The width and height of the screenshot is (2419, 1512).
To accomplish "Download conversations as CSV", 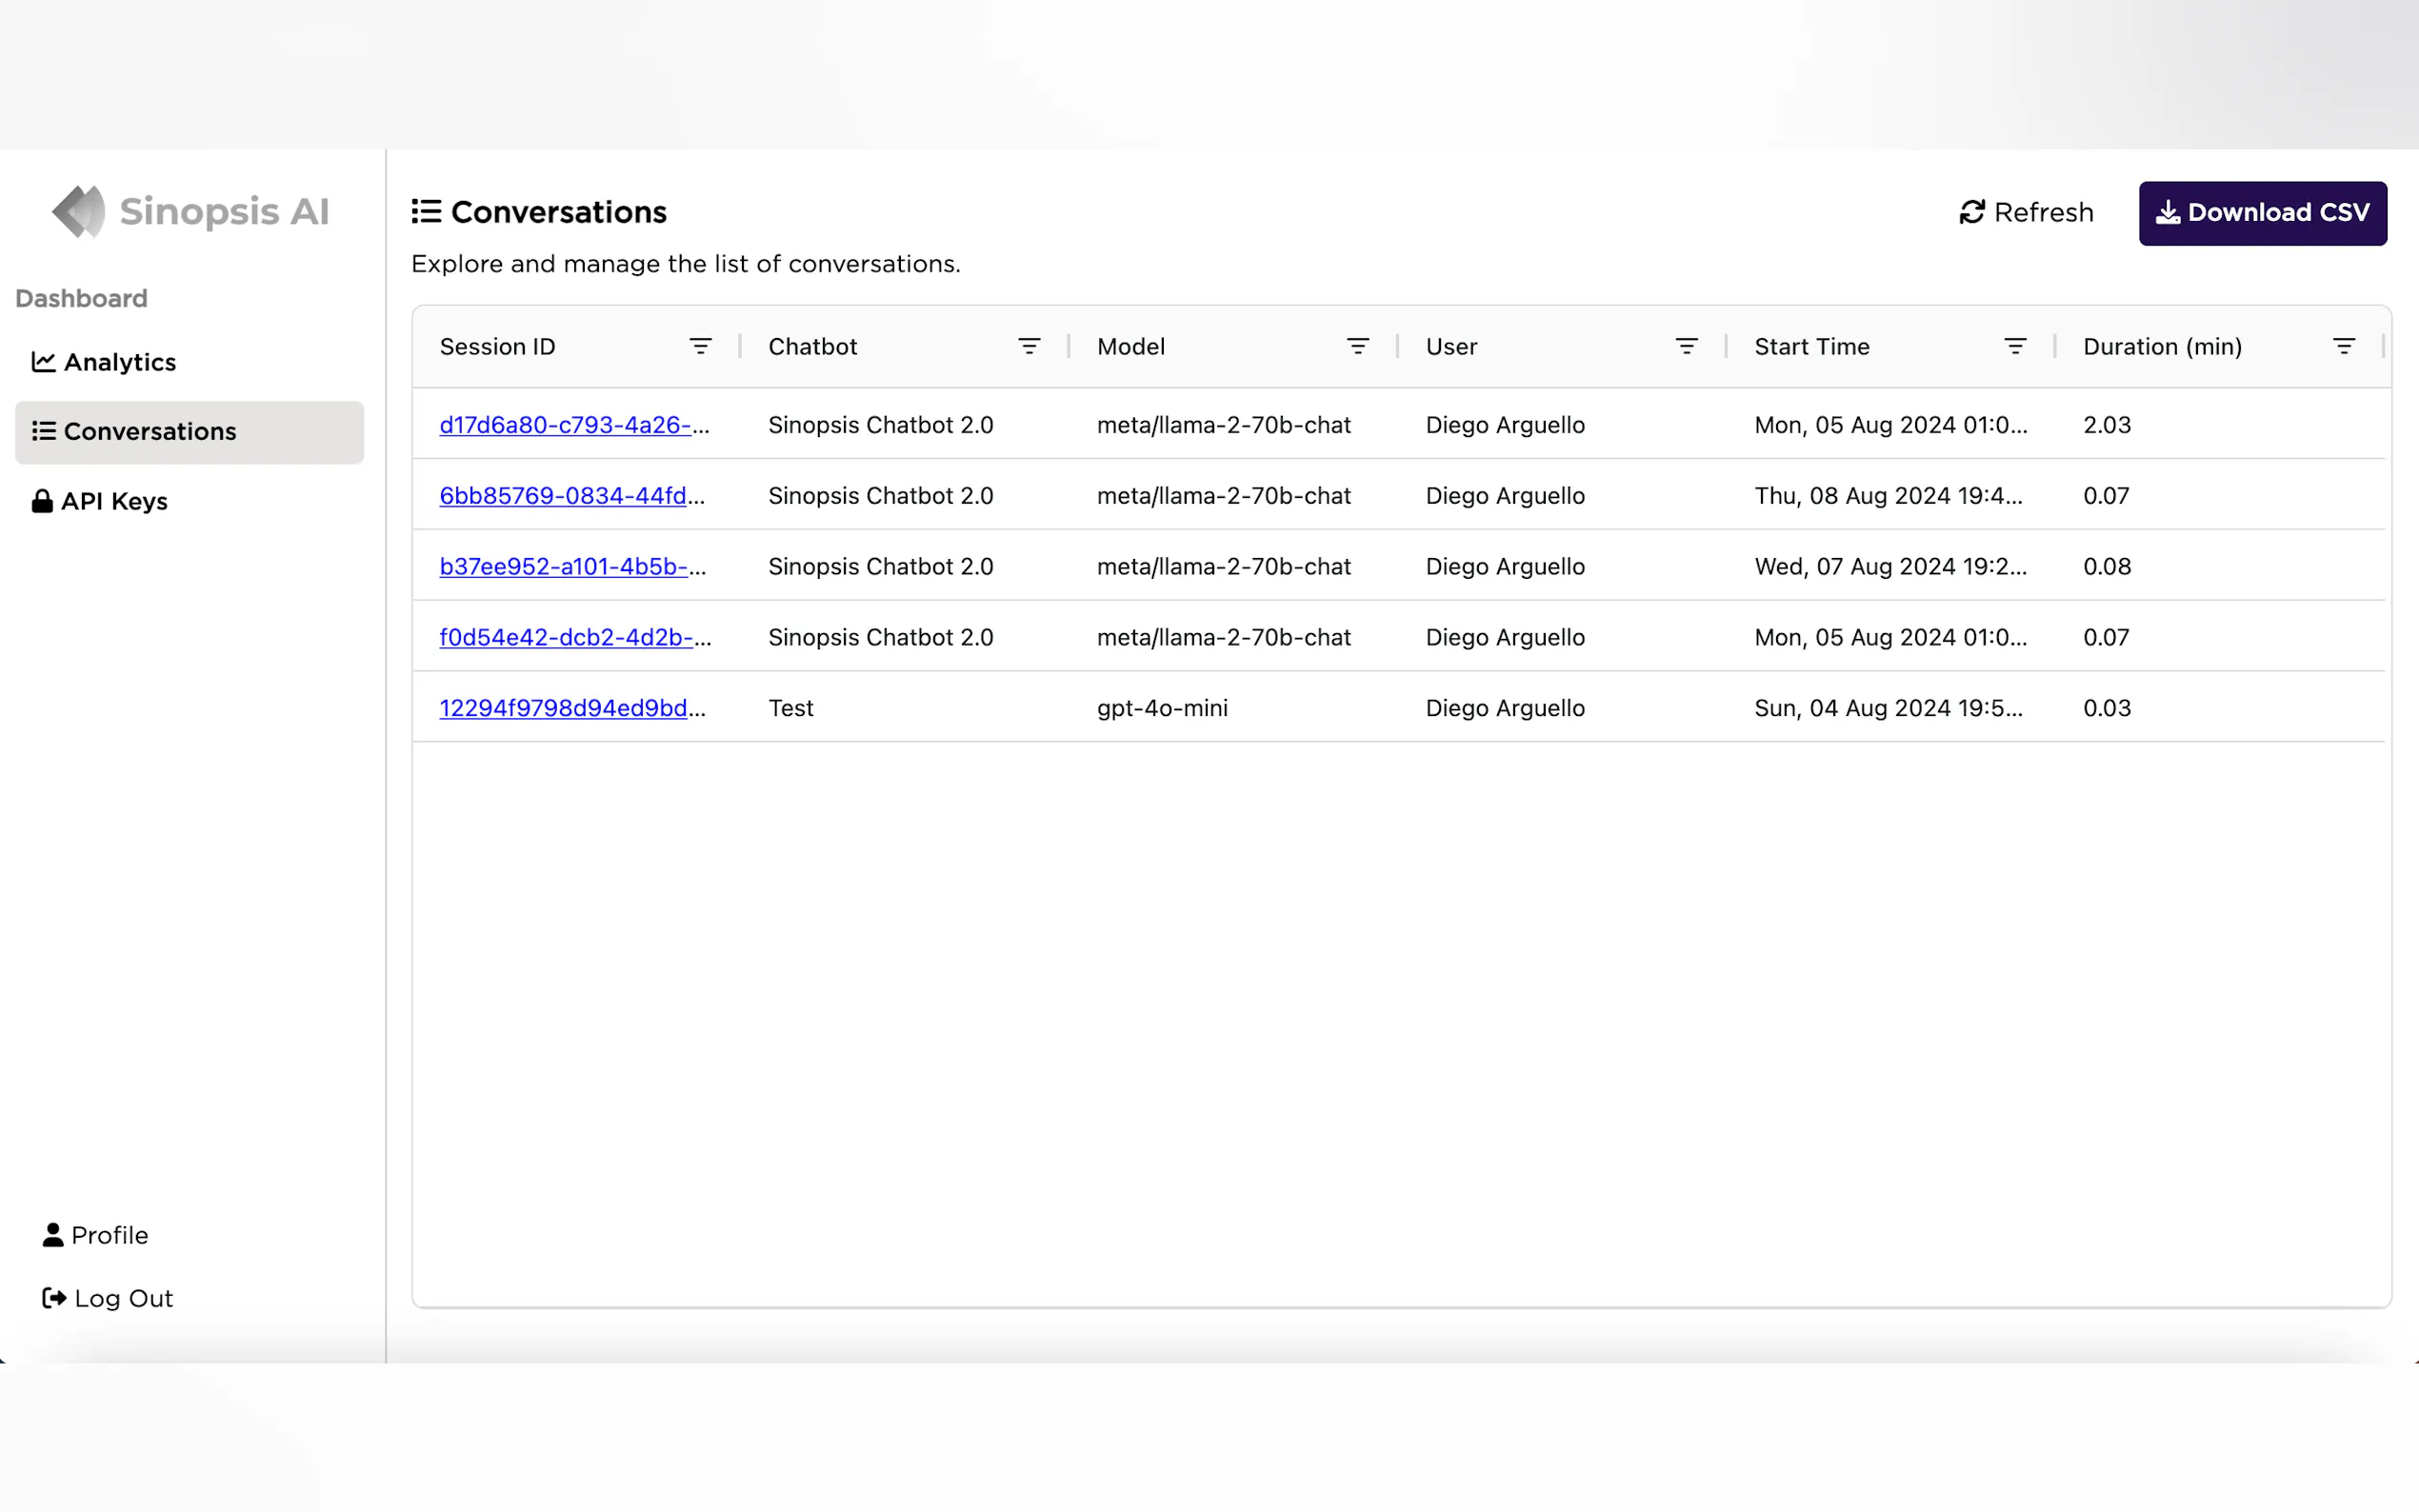I will (x=2262, y=213).
